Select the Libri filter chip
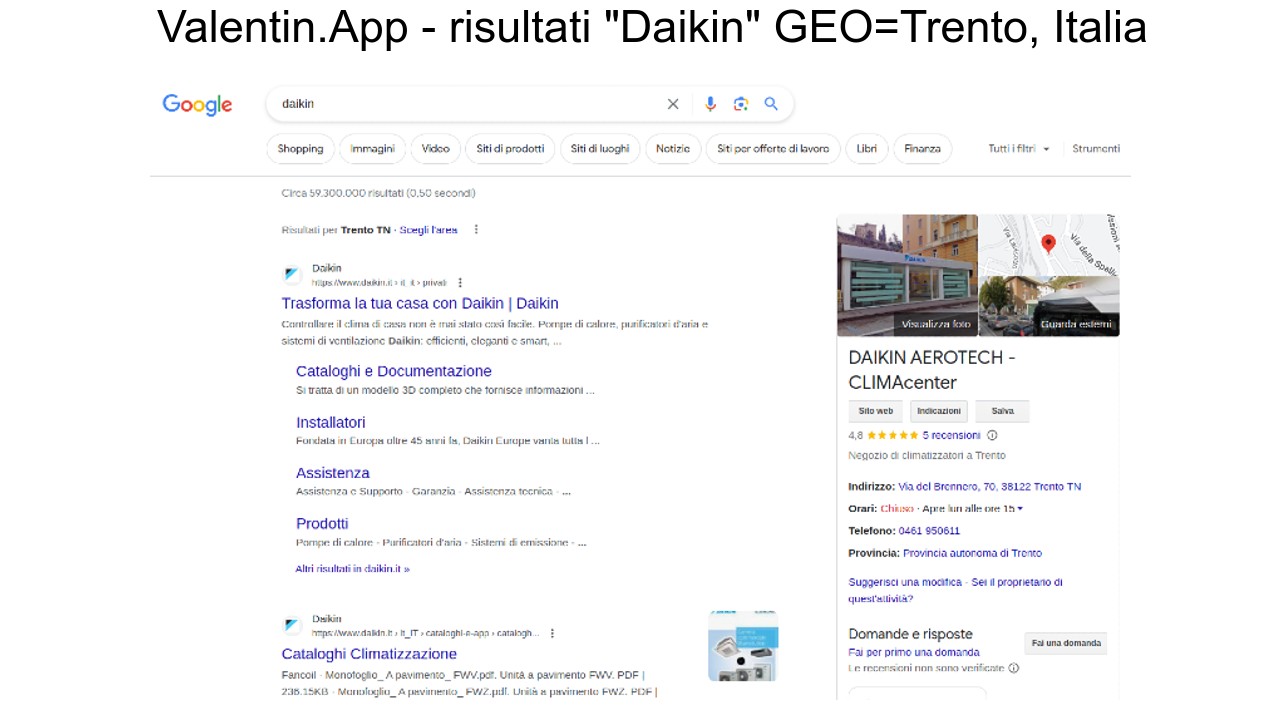This screenshot has width=1280, height=720. [x=867, y=149]
